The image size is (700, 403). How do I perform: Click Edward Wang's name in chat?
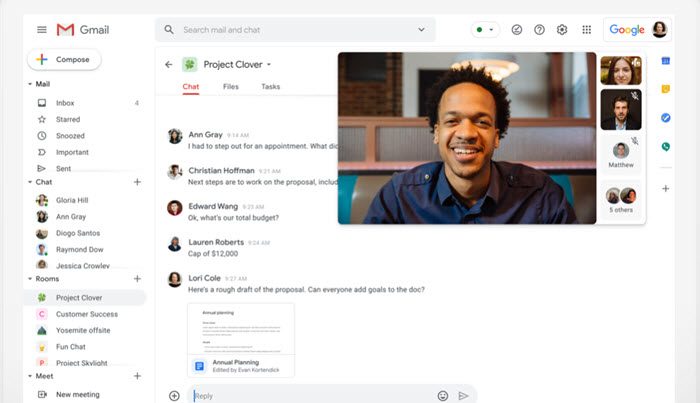pos(213,206)
